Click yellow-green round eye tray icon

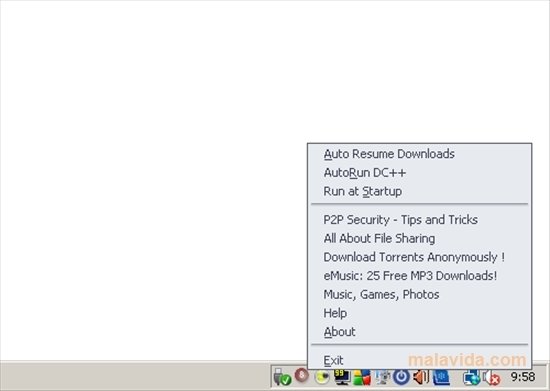tap(322, 377)
